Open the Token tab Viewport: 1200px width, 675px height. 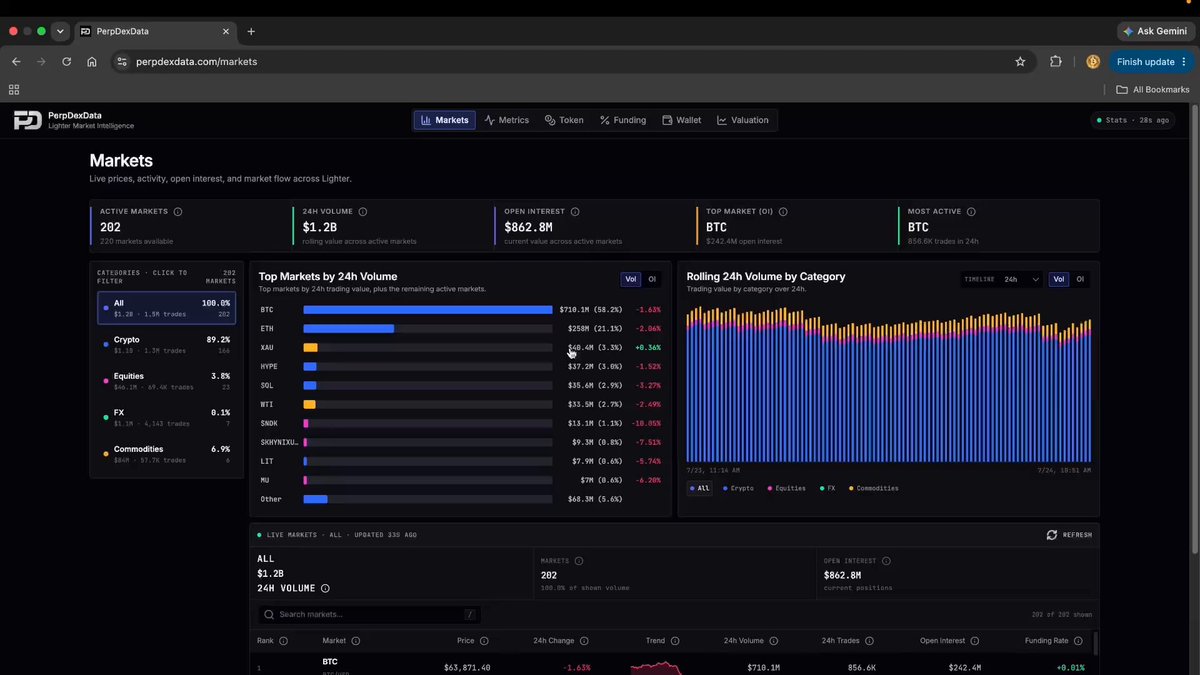[x=564, y=120]
